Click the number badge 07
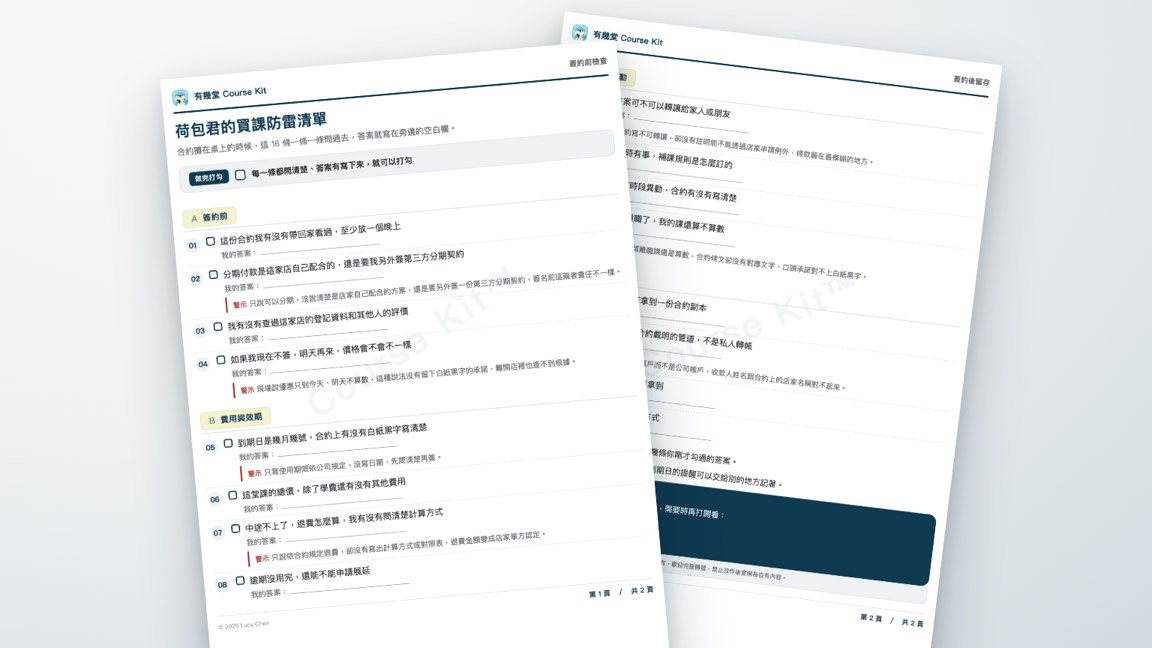 coord(217,533)
